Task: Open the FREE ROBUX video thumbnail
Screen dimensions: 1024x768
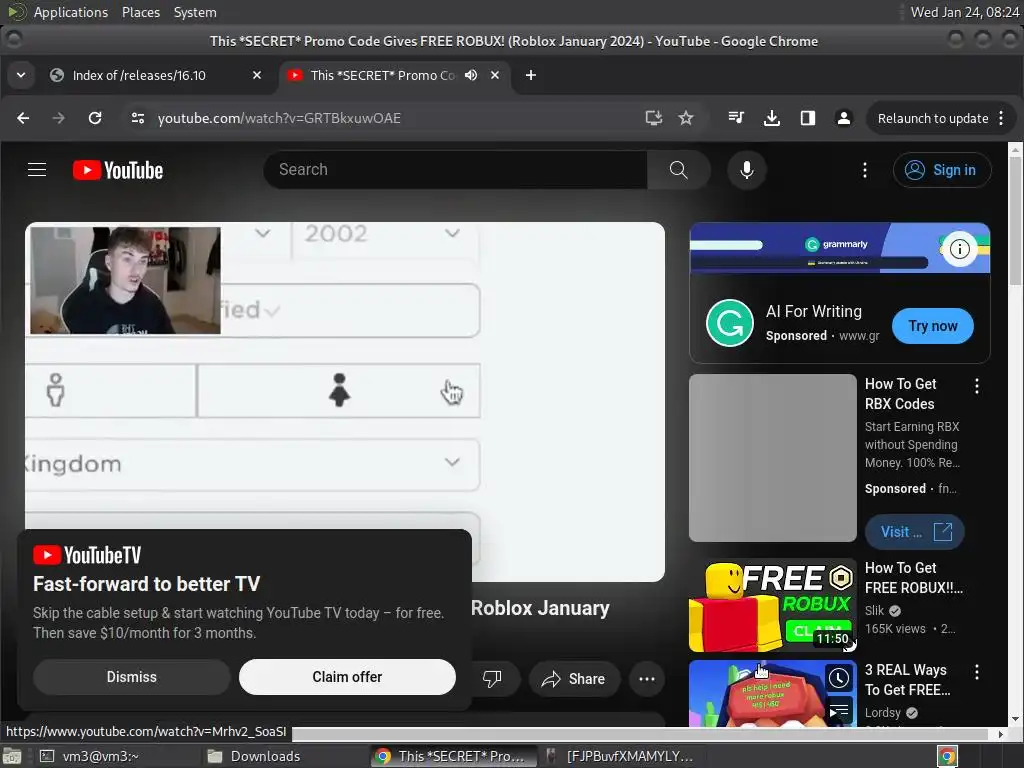Action: point(773,605)
